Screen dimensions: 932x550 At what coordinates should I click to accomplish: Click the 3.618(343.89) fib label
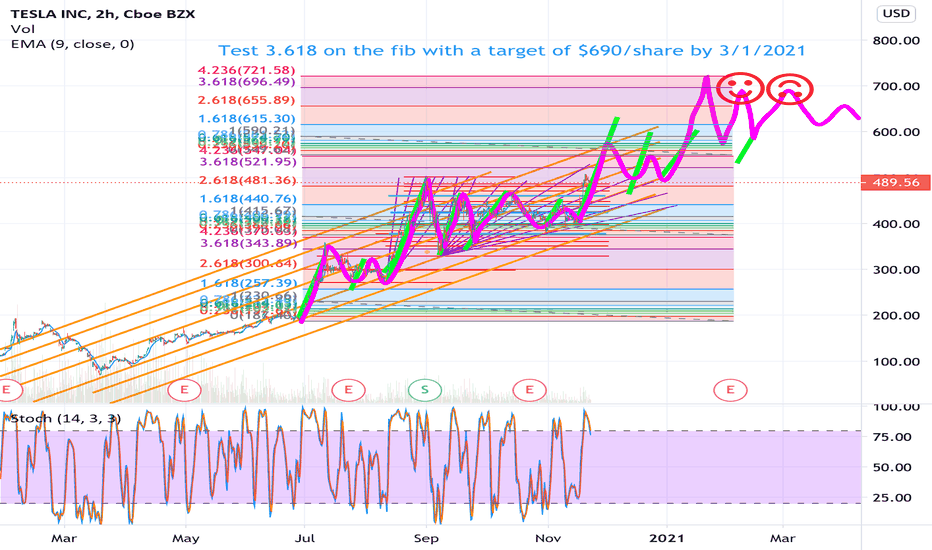248,243
